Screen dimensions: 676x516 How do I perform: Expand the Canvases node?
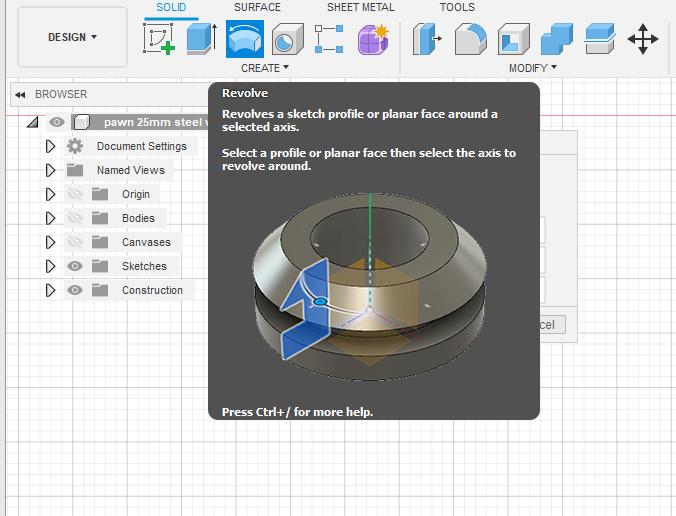(50, 242)
